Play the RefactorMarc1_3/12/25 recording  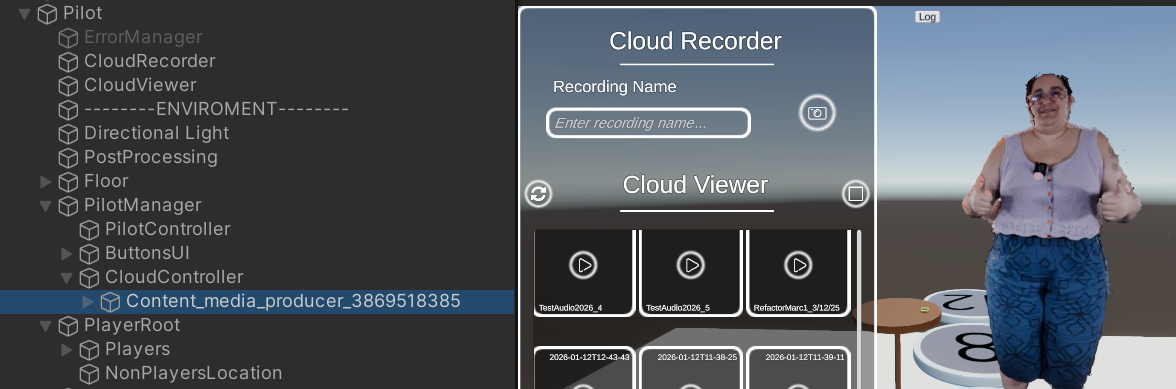[799, 265]
